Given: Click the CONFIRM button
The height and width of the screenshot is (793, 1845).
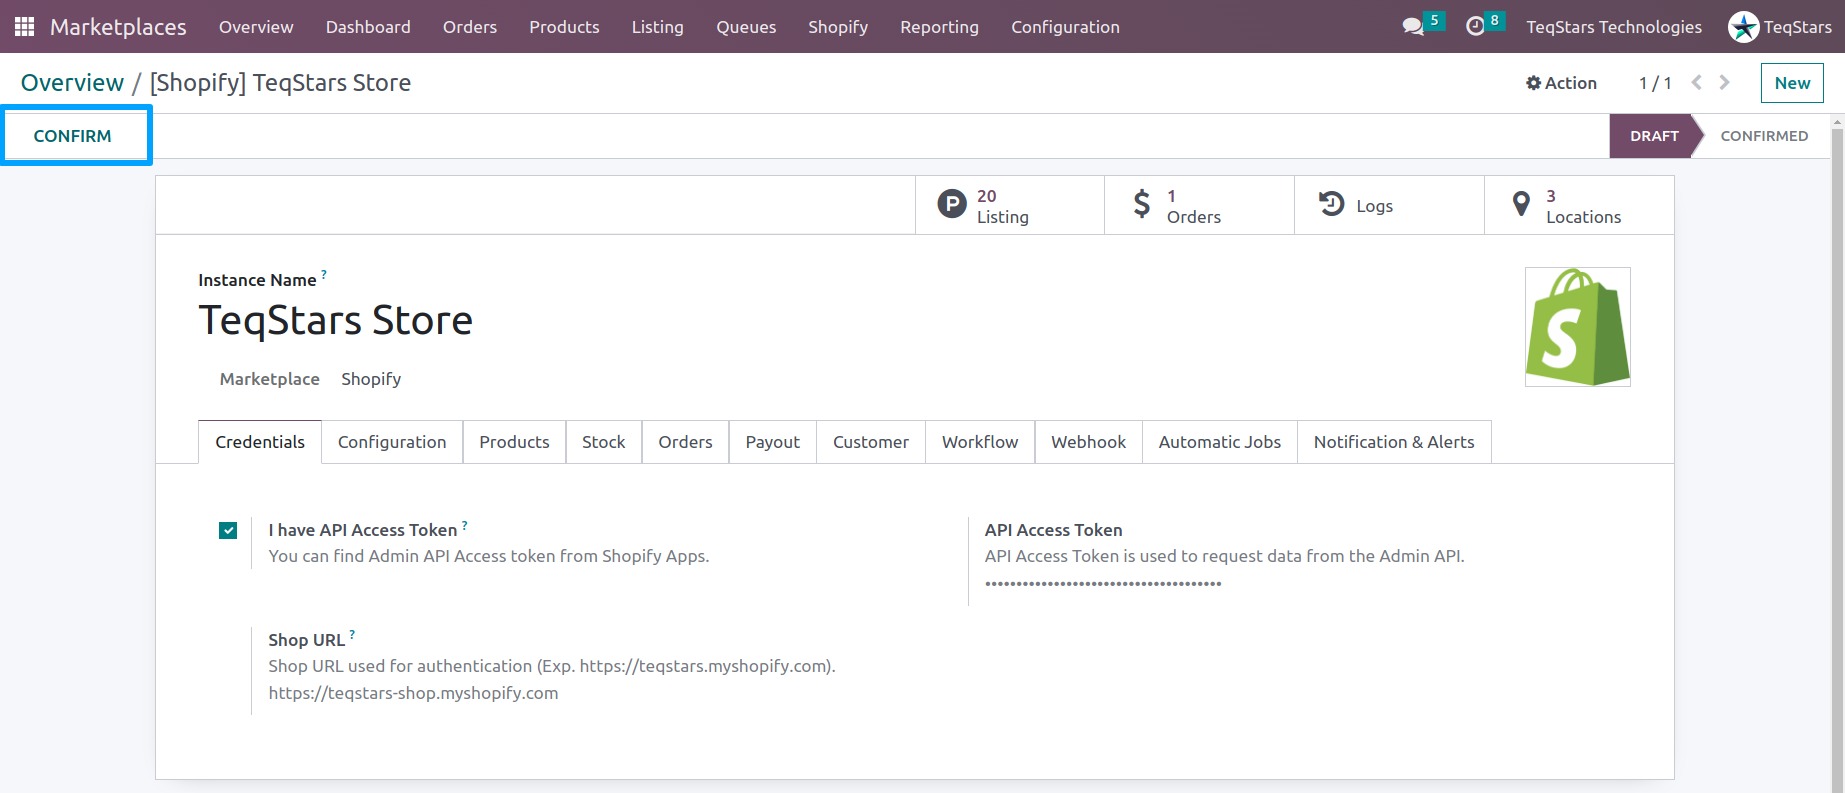Looking at the screenshot, I should 73,136.
